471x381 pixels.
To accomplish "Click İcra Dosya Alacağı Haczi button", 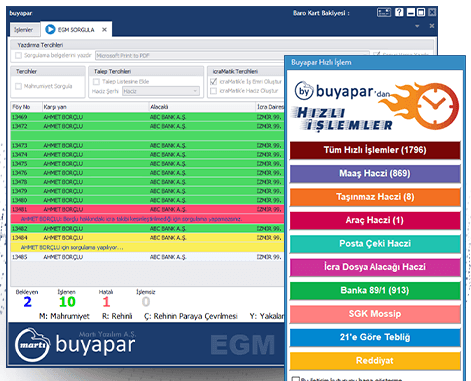I will (x=375, y=267).
